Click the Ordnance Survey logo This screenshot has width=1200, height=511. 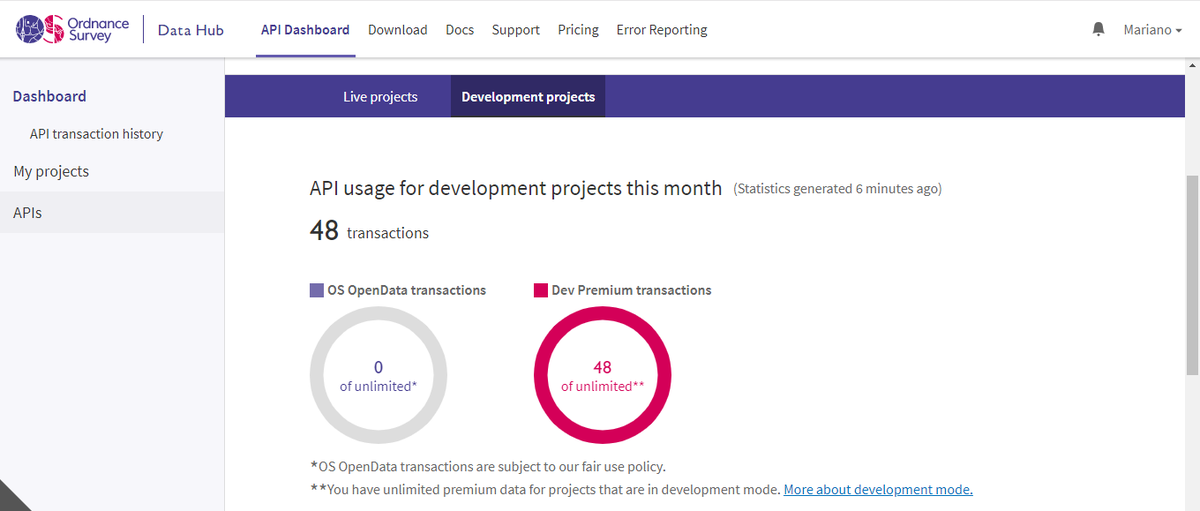72,29
